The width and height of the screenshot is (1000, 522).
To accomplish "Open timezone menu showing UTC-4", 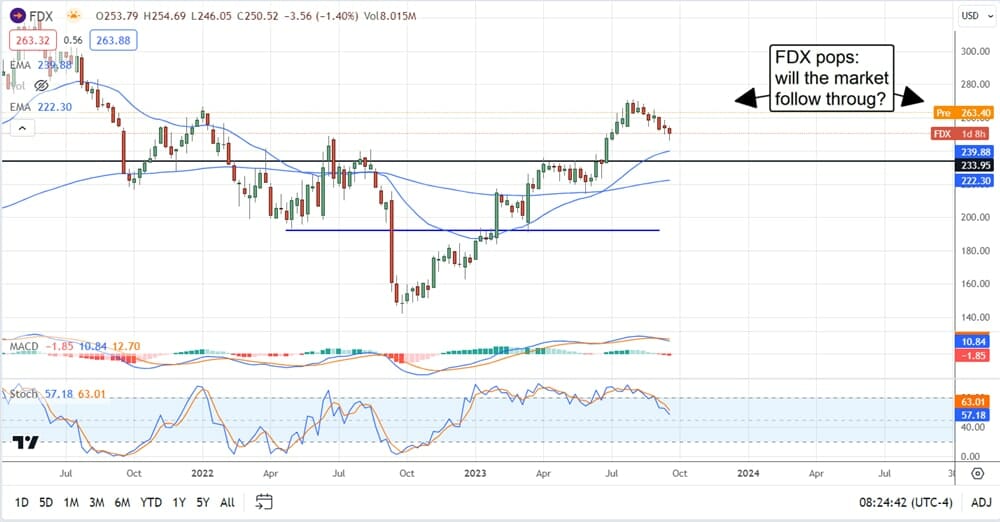I will point(907,501).
